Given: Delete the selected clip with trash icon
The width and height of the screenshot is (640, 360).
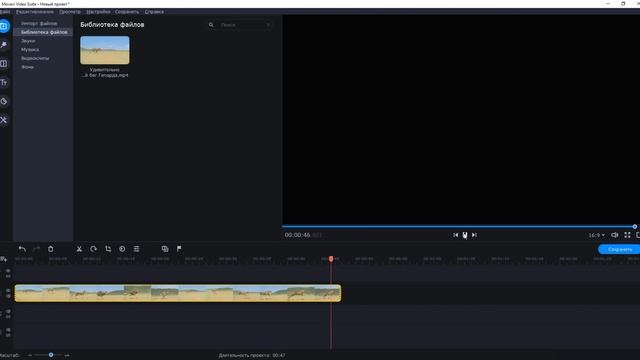Looking at the screenshot, I should (51, 249).
